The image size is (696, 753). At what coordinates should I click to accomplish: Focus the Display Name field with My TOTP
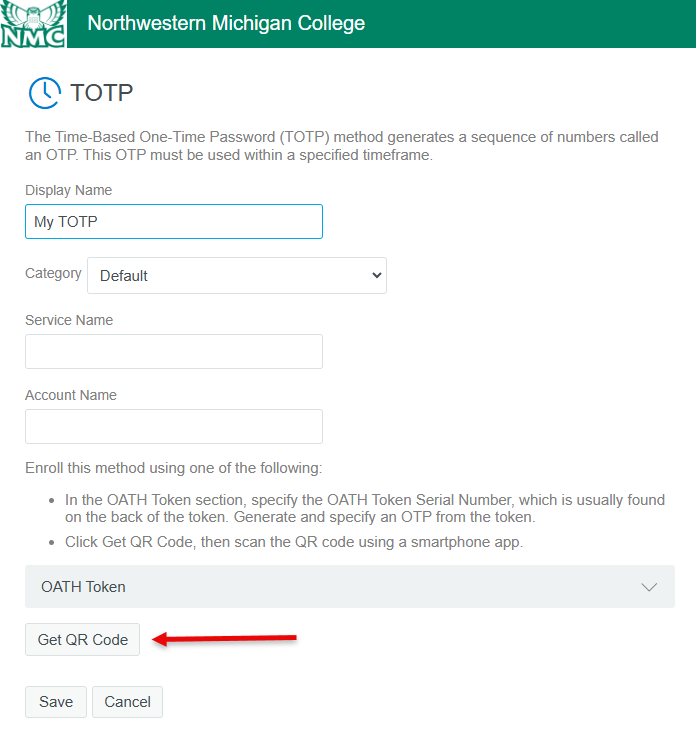click(x=174, y=221)
